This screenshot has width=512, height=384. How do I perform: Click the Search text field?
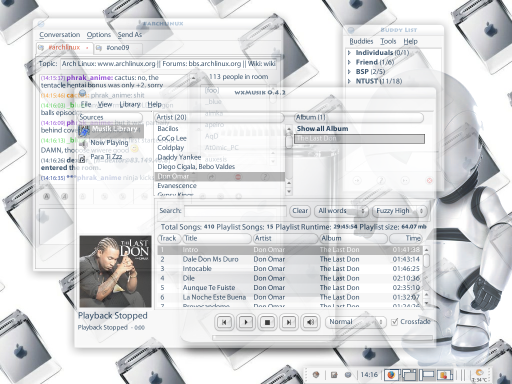pyautogui.click(x=235, y=211)
